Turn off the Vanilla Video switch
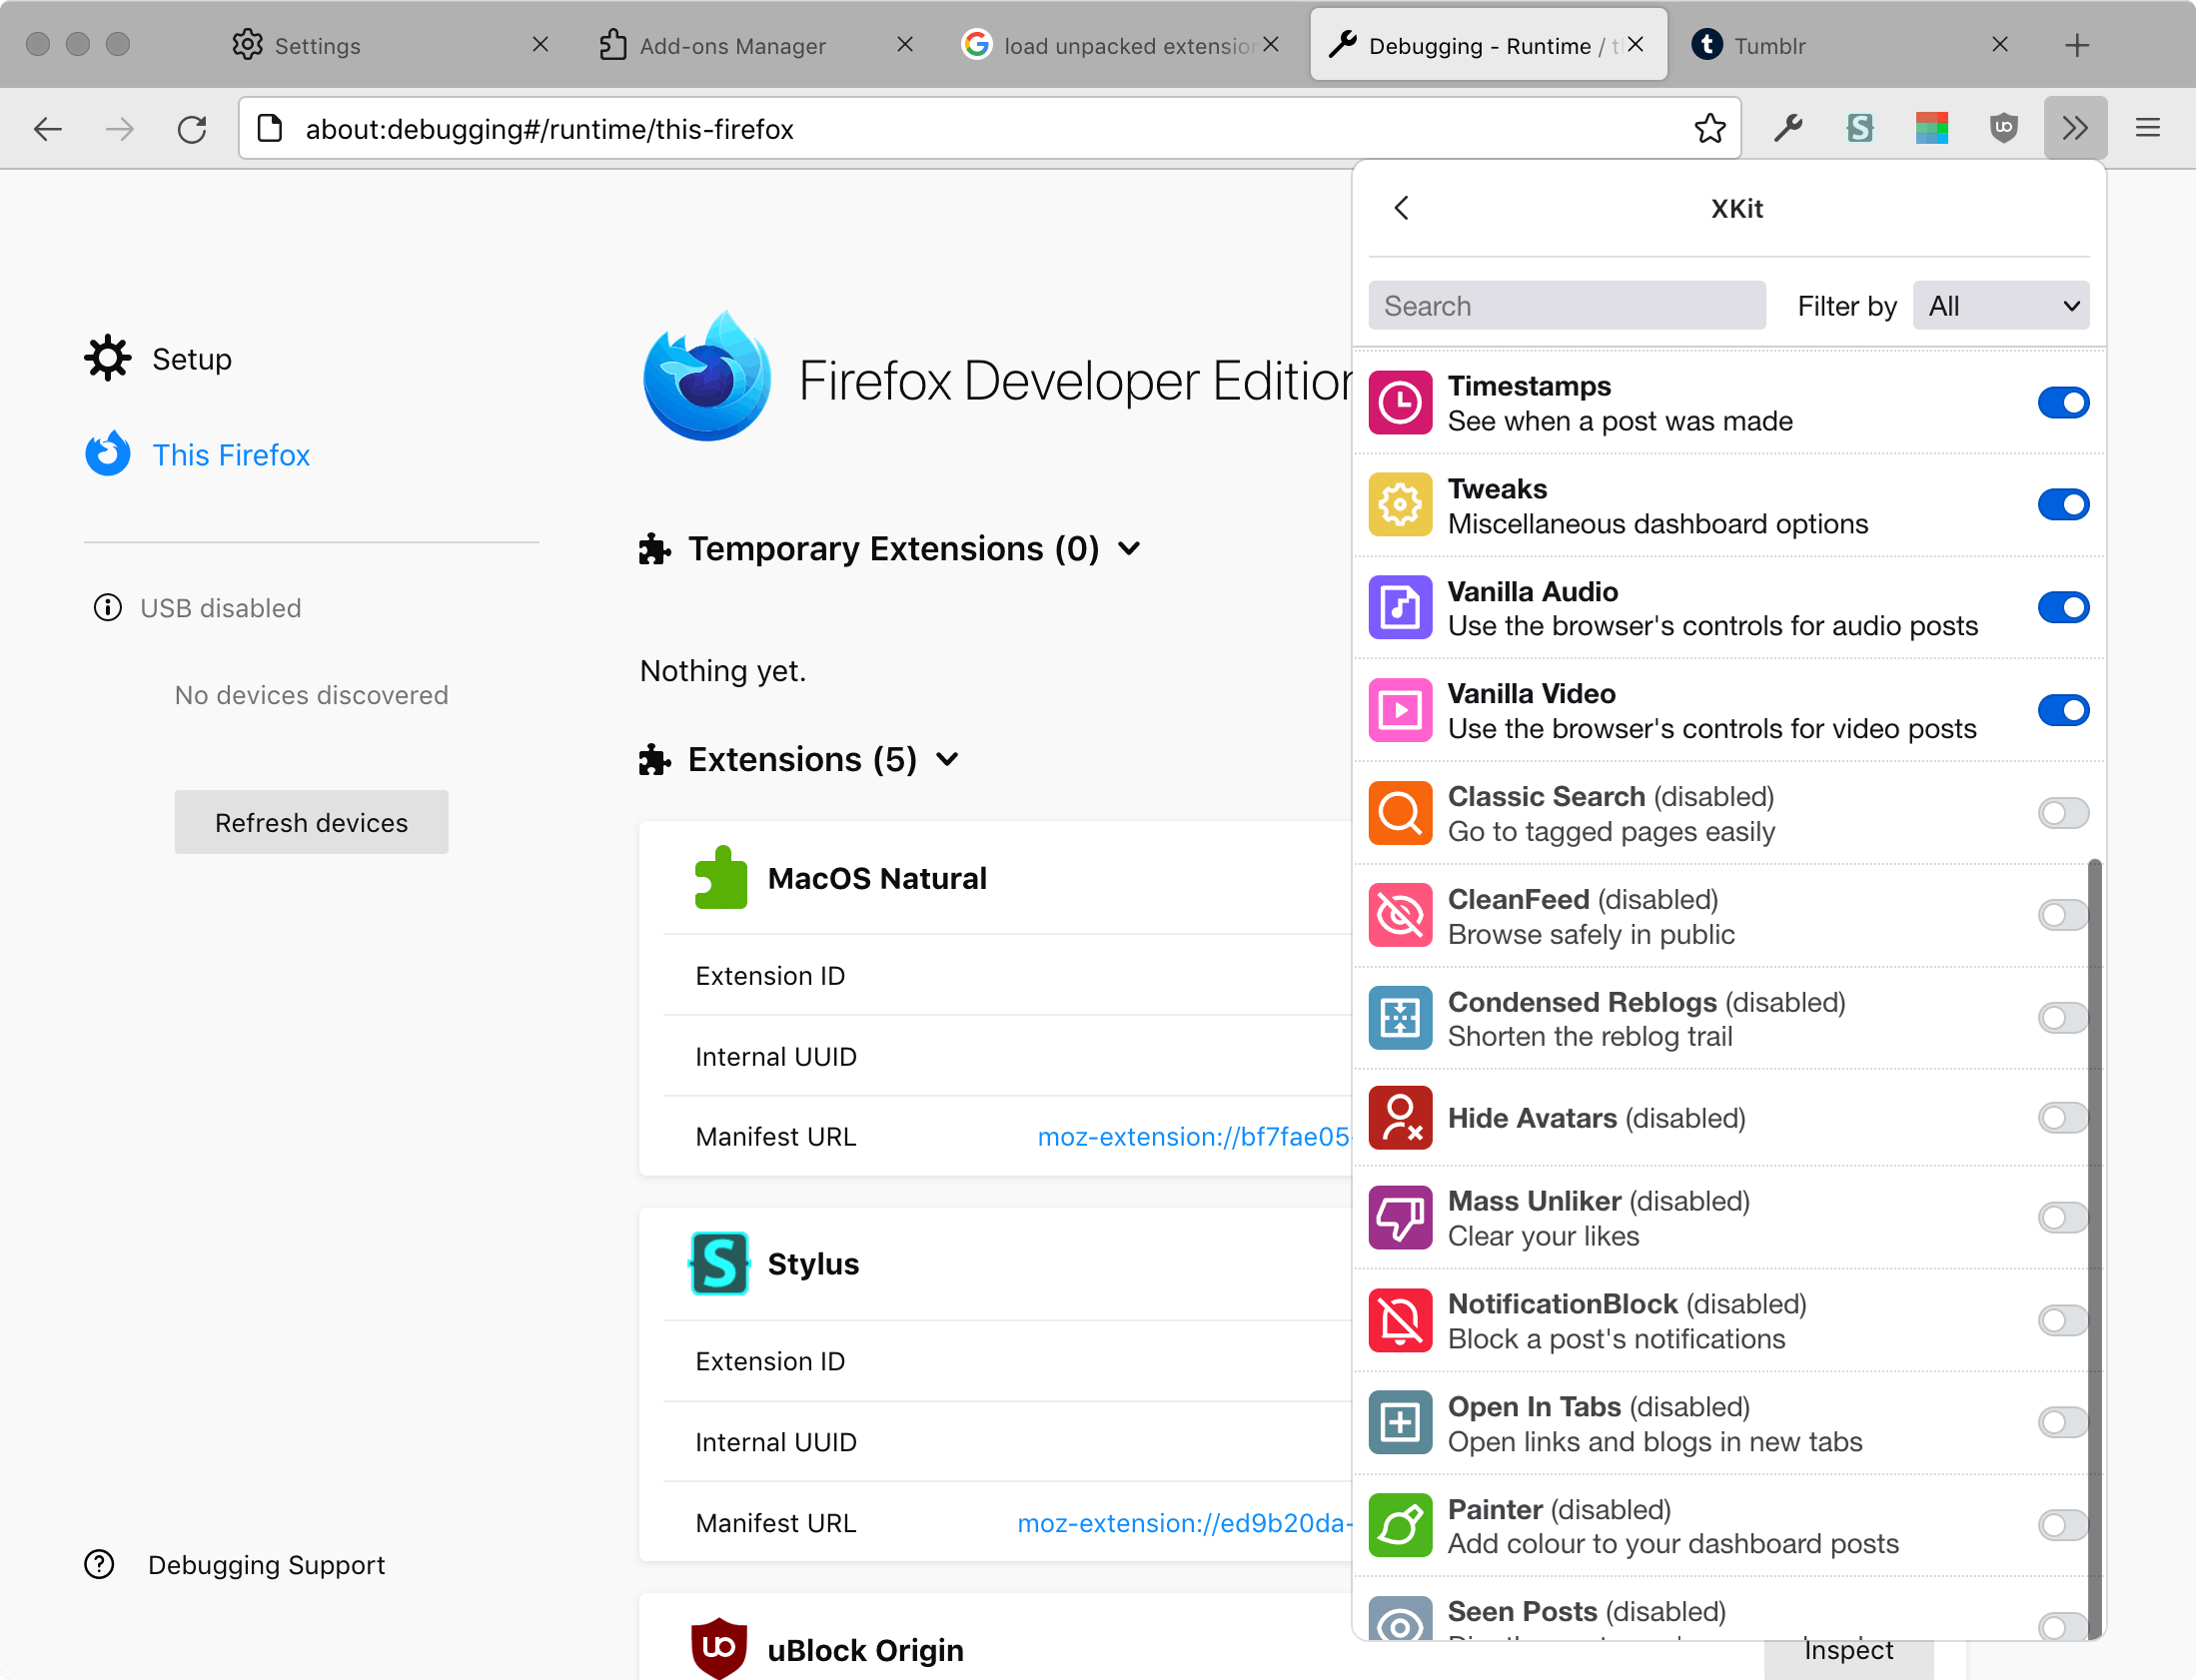 pyautogui.click(x=2063, y=710)
